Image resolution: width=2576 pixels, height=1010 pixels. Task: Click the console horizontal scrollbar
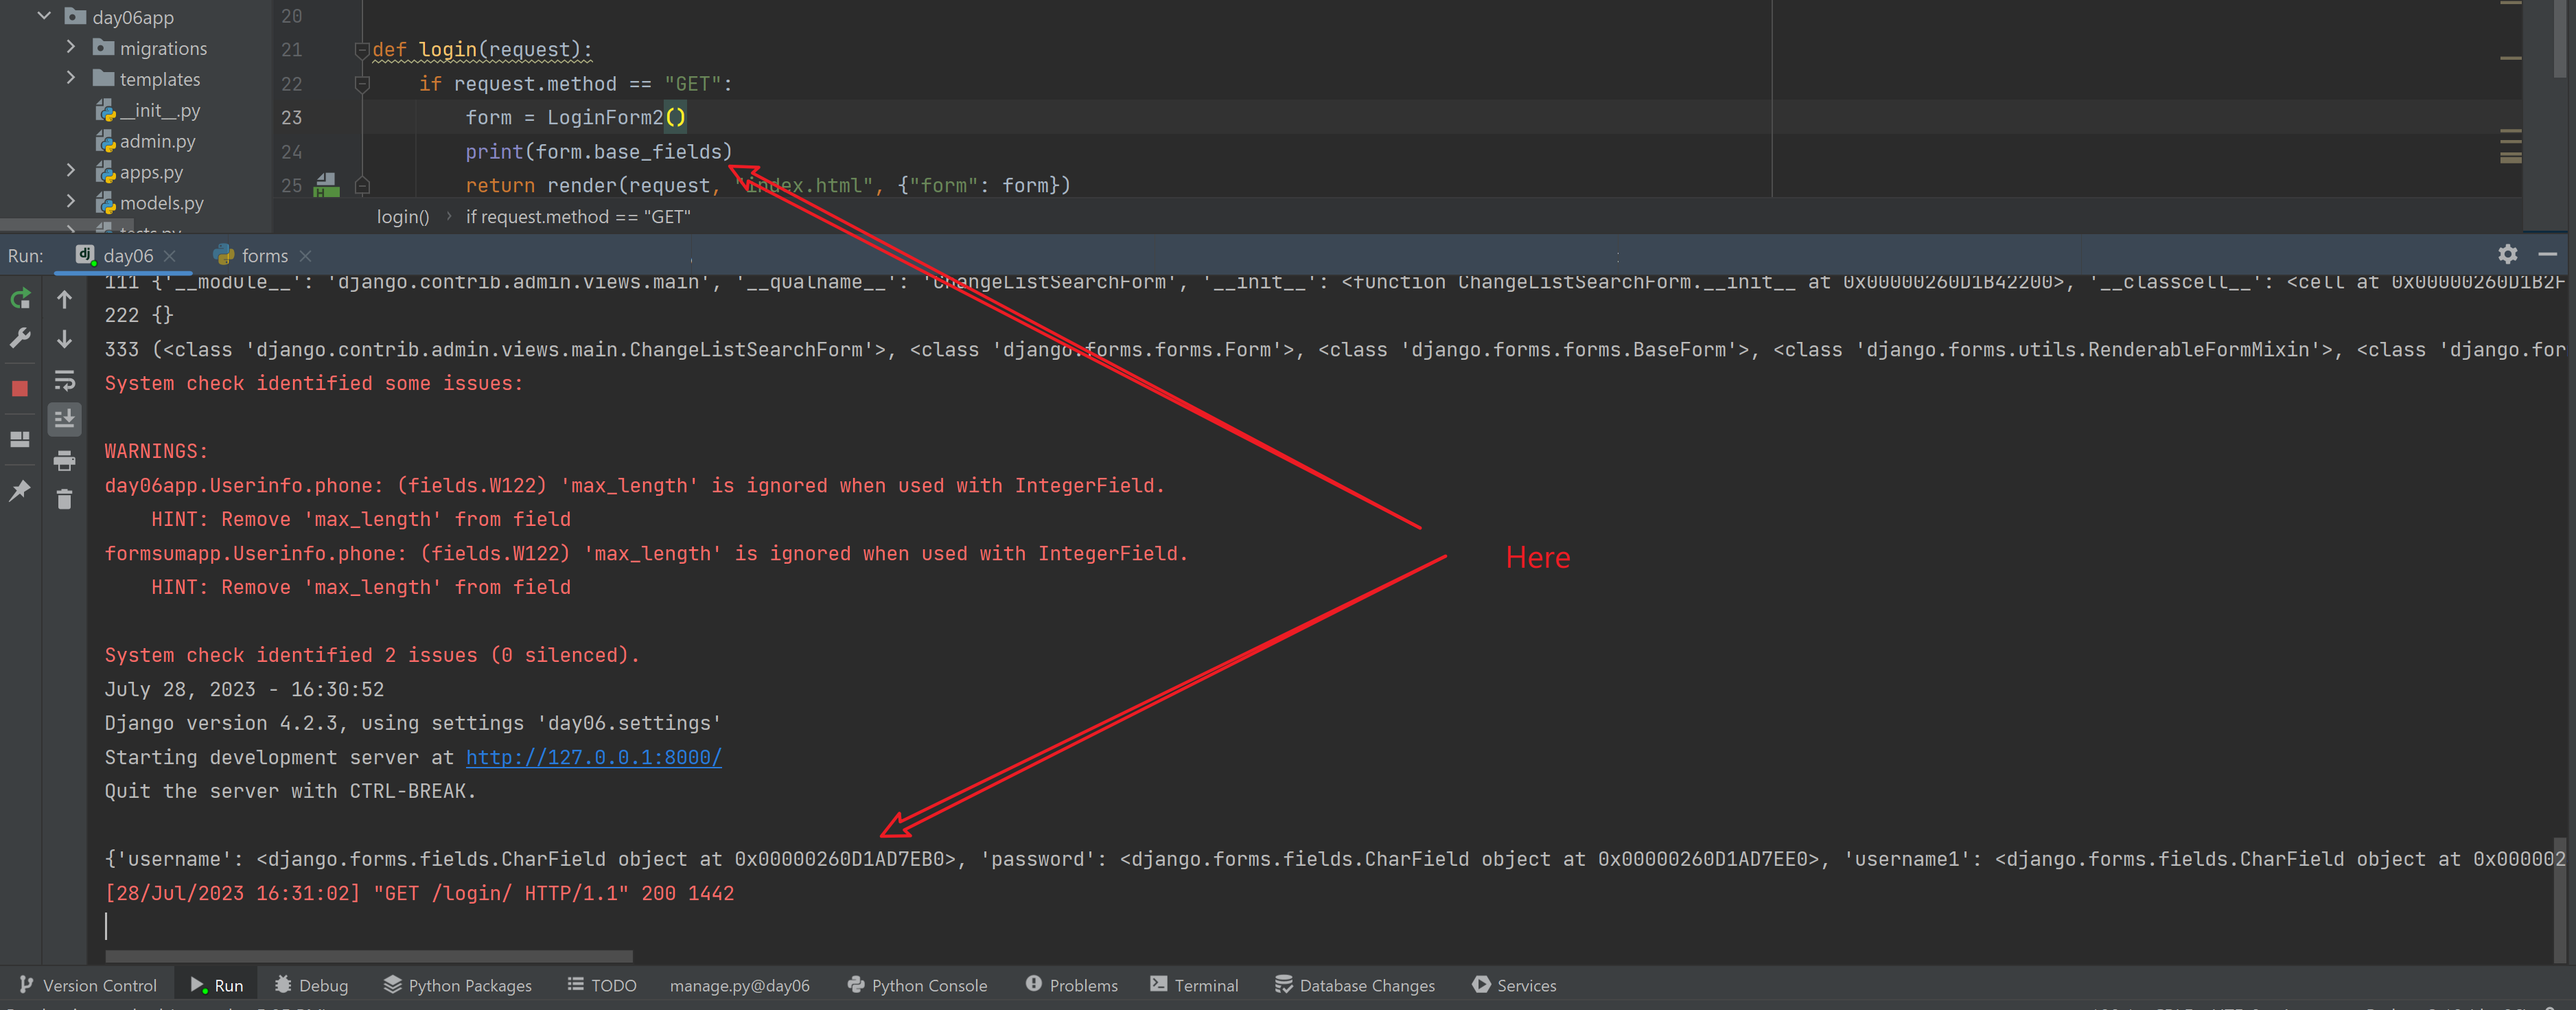coord(369,956)
